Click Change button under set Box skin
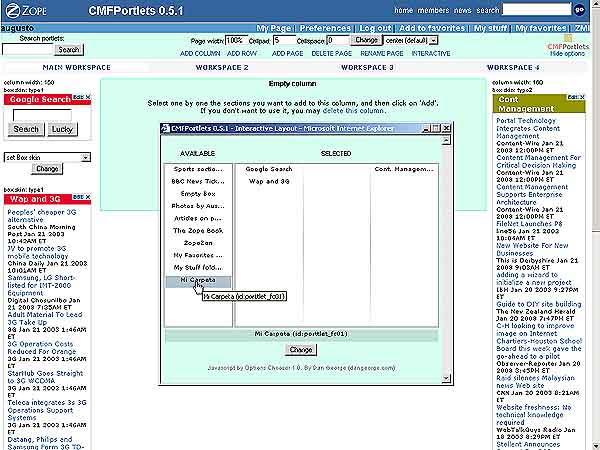 pyautogui.click(x=47, y=169)
